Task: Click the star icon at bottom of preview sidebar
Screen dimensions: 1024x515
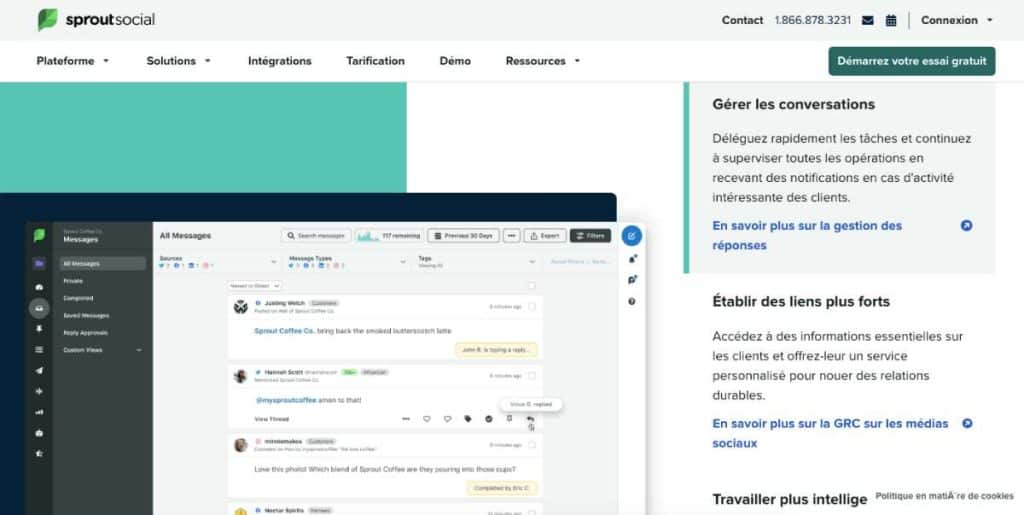Action: [39, 454]
